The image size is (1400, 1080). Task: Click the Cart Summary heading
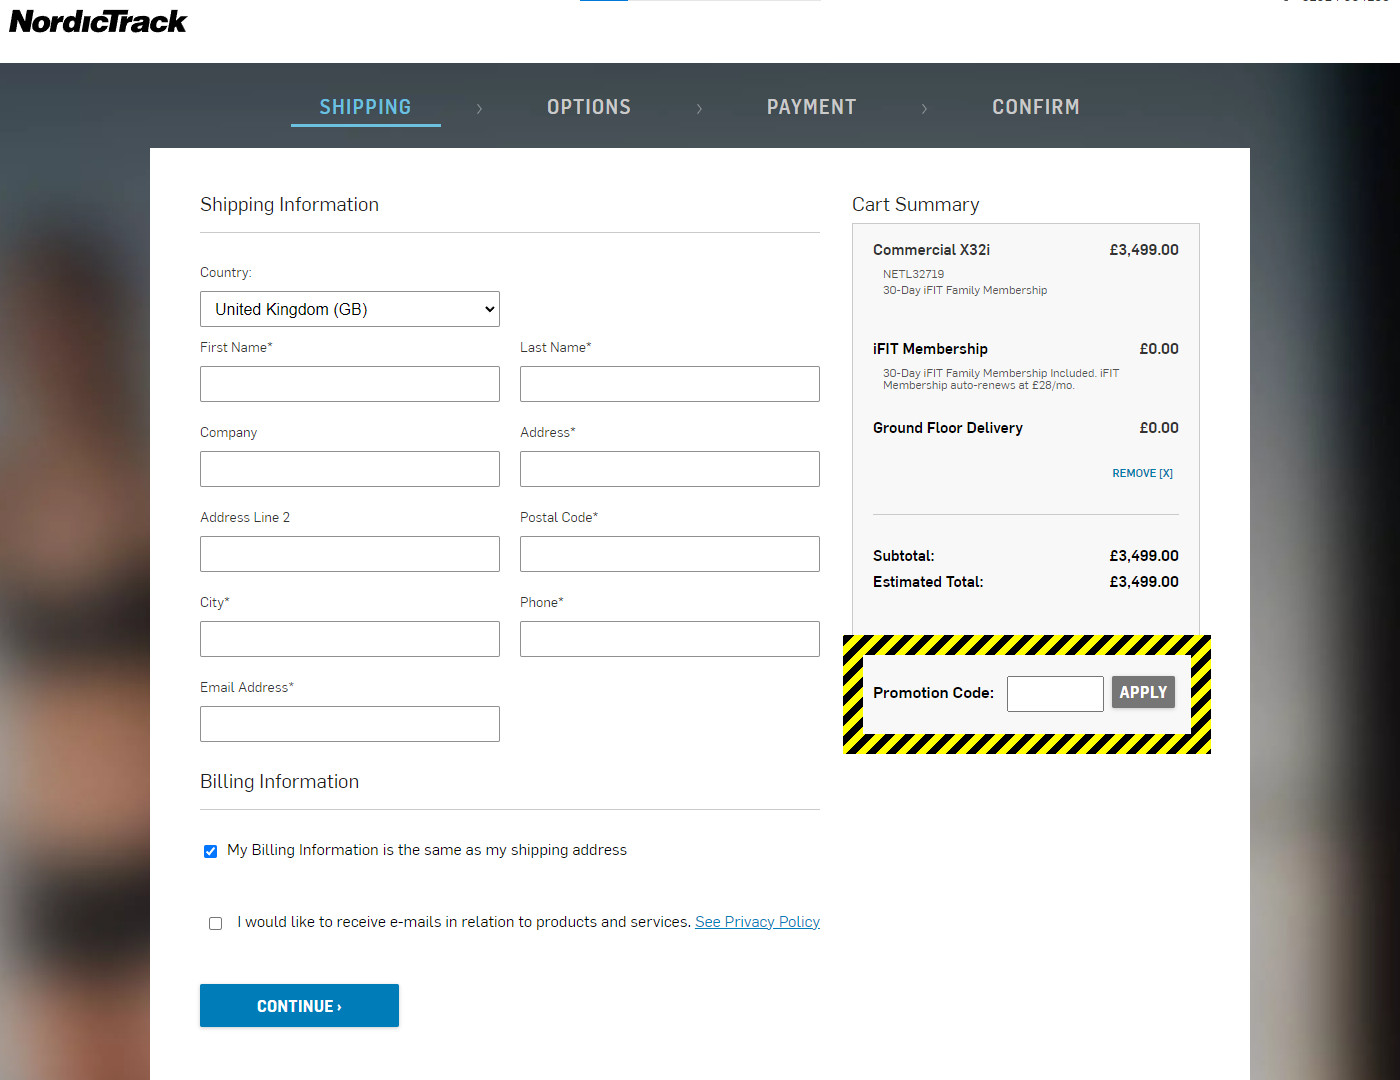point(916,205)
